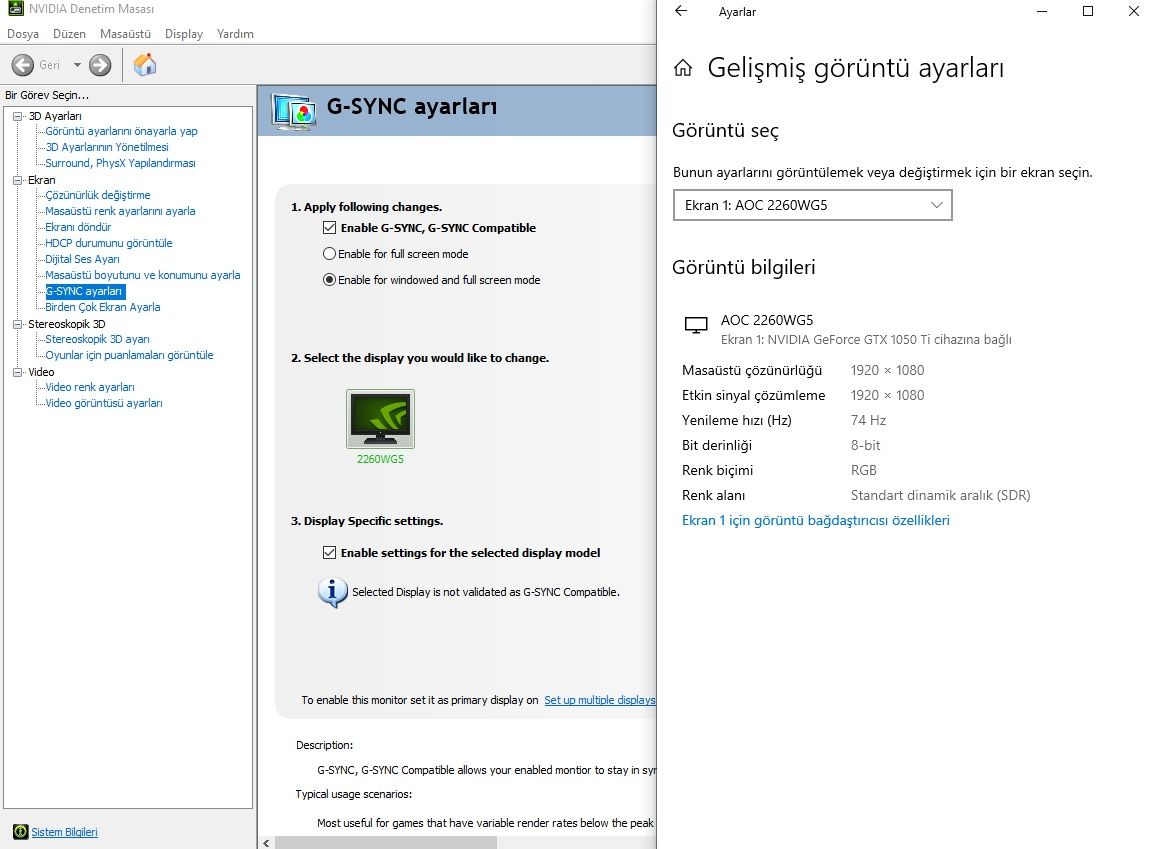The image size is (1149, 849).
Task: Click the horizontal scrollbar left arrow
Action: point(266,843)
